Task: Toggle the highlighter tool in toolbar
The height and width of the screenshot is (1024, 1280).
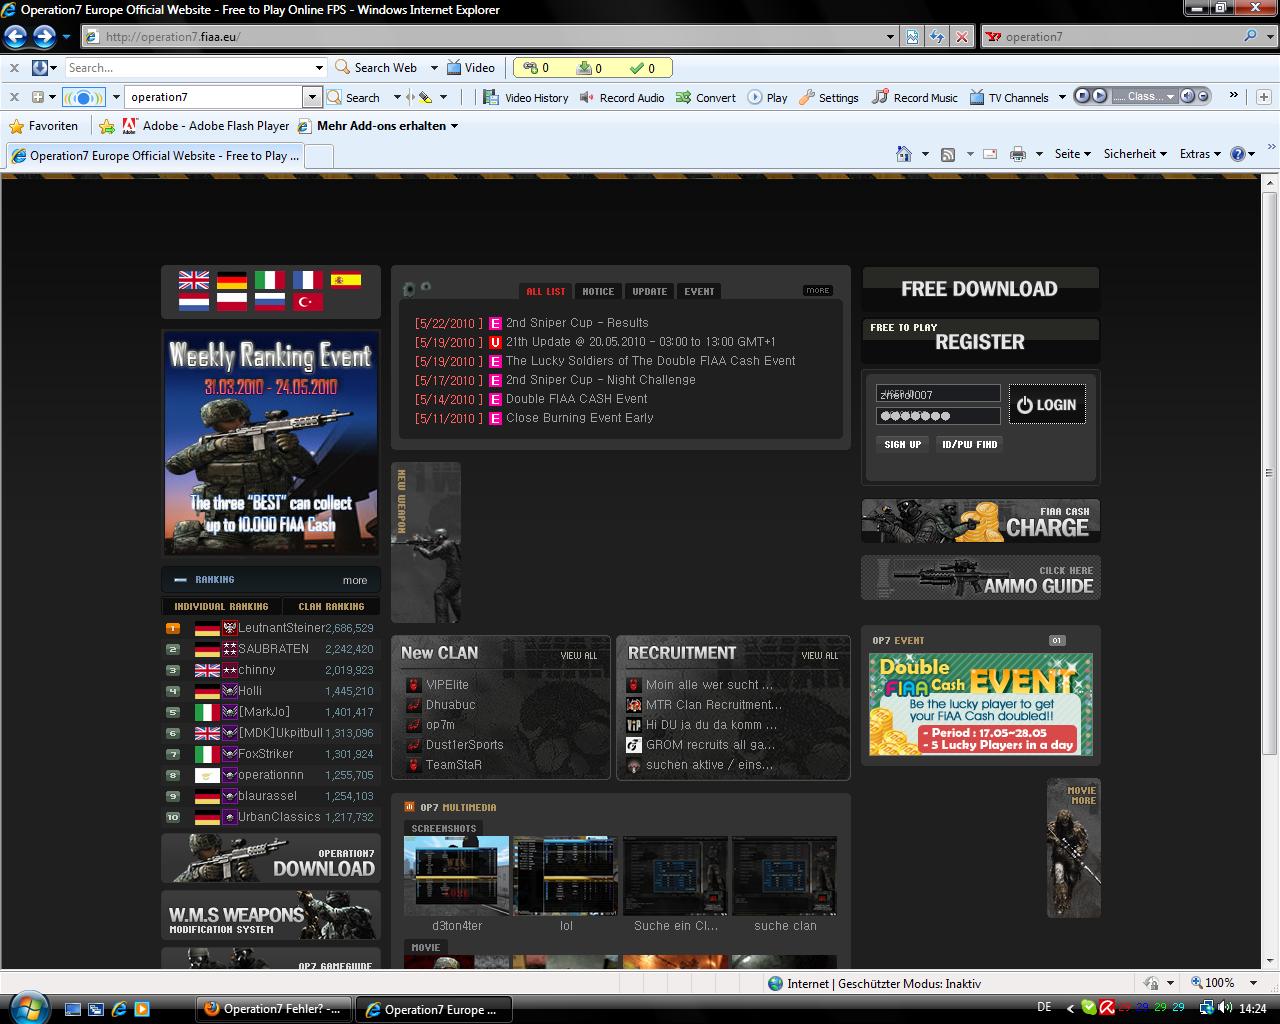Action: [425, 97]
